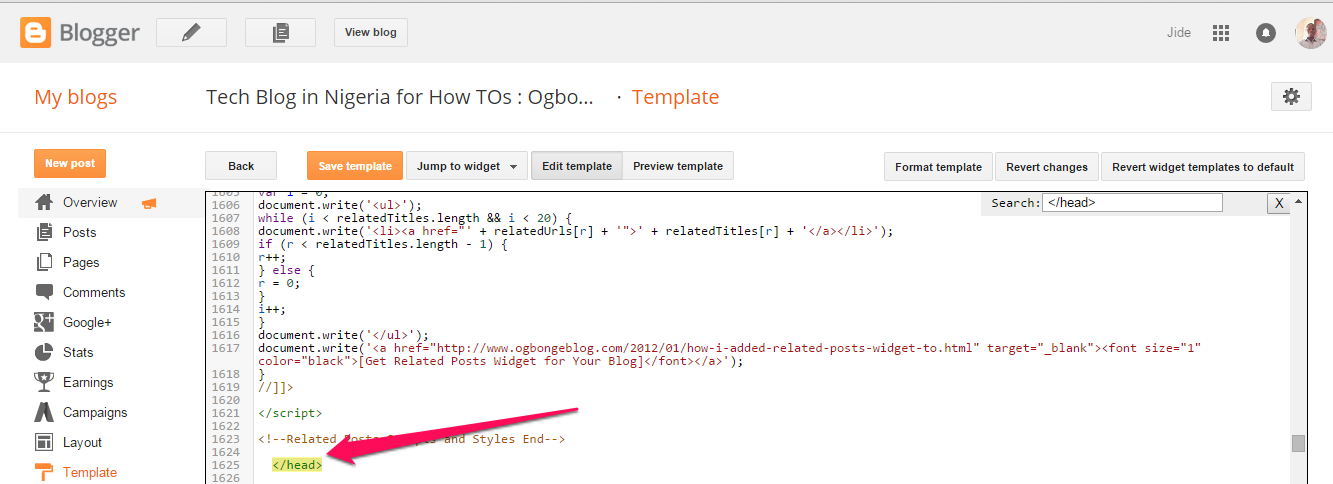Click Revert widget templates to default
Viewport: 1333px width, 484px height.
(1202, 167)
